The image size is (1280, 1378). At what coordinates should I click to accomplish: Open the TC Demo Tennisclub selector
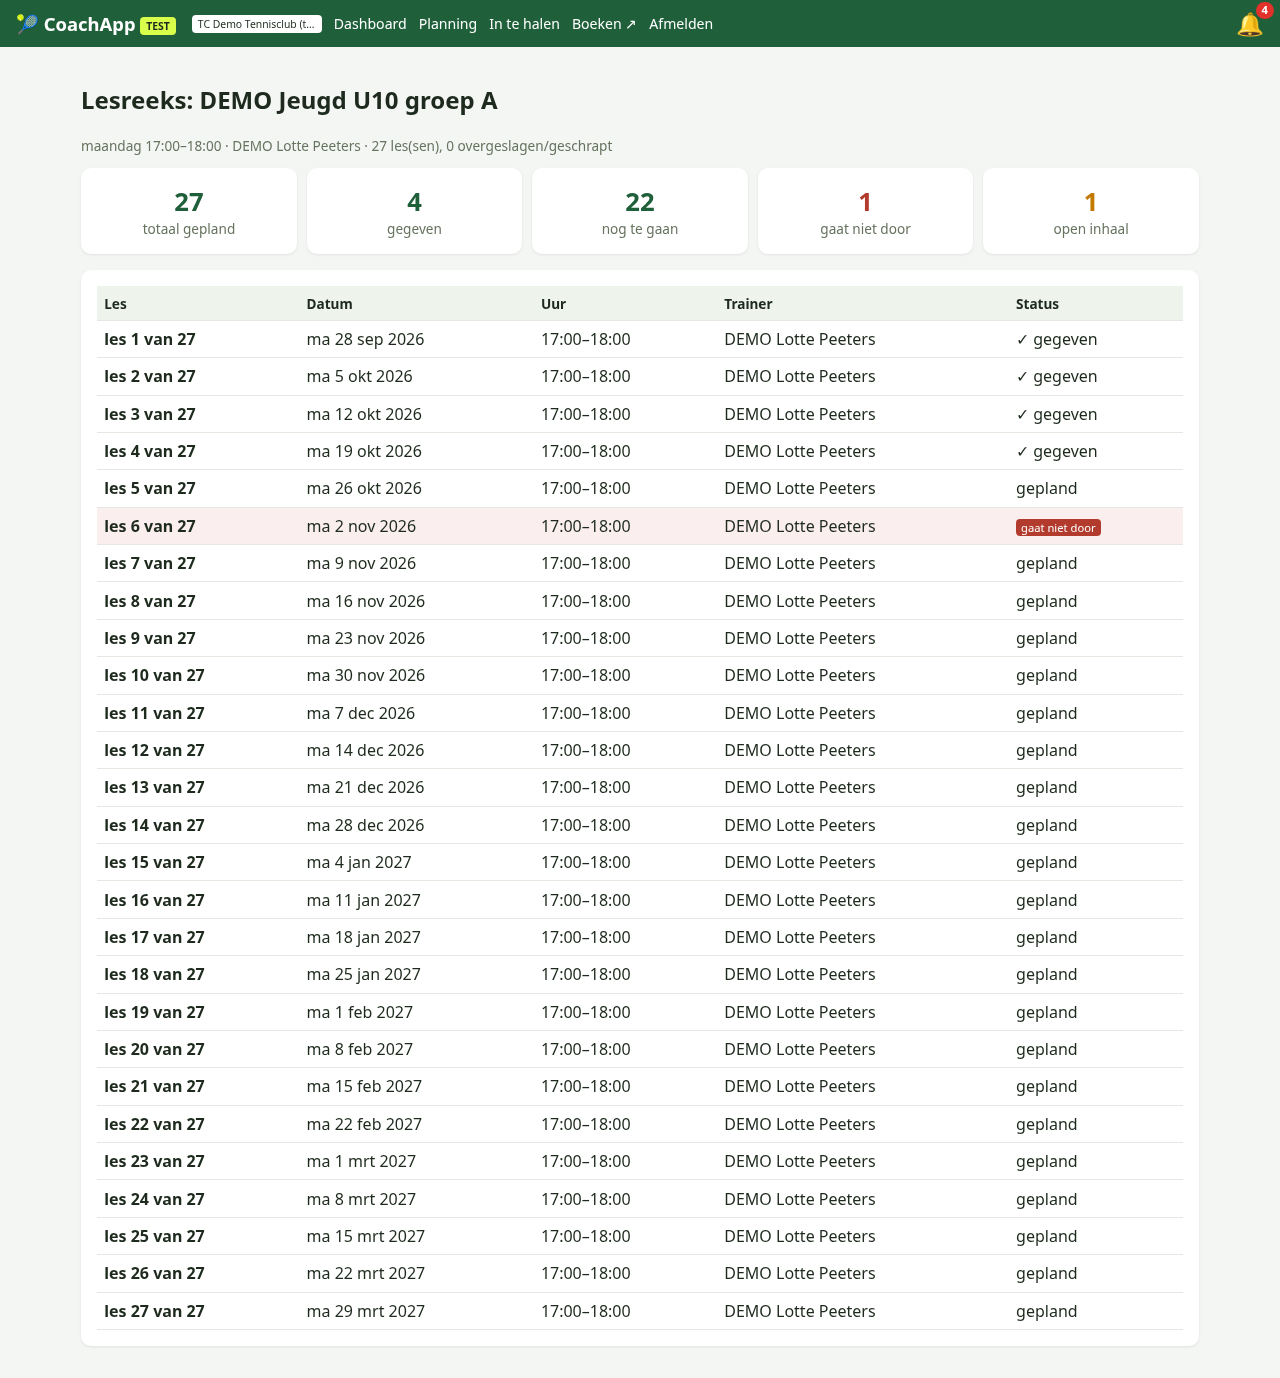point(256,24)
